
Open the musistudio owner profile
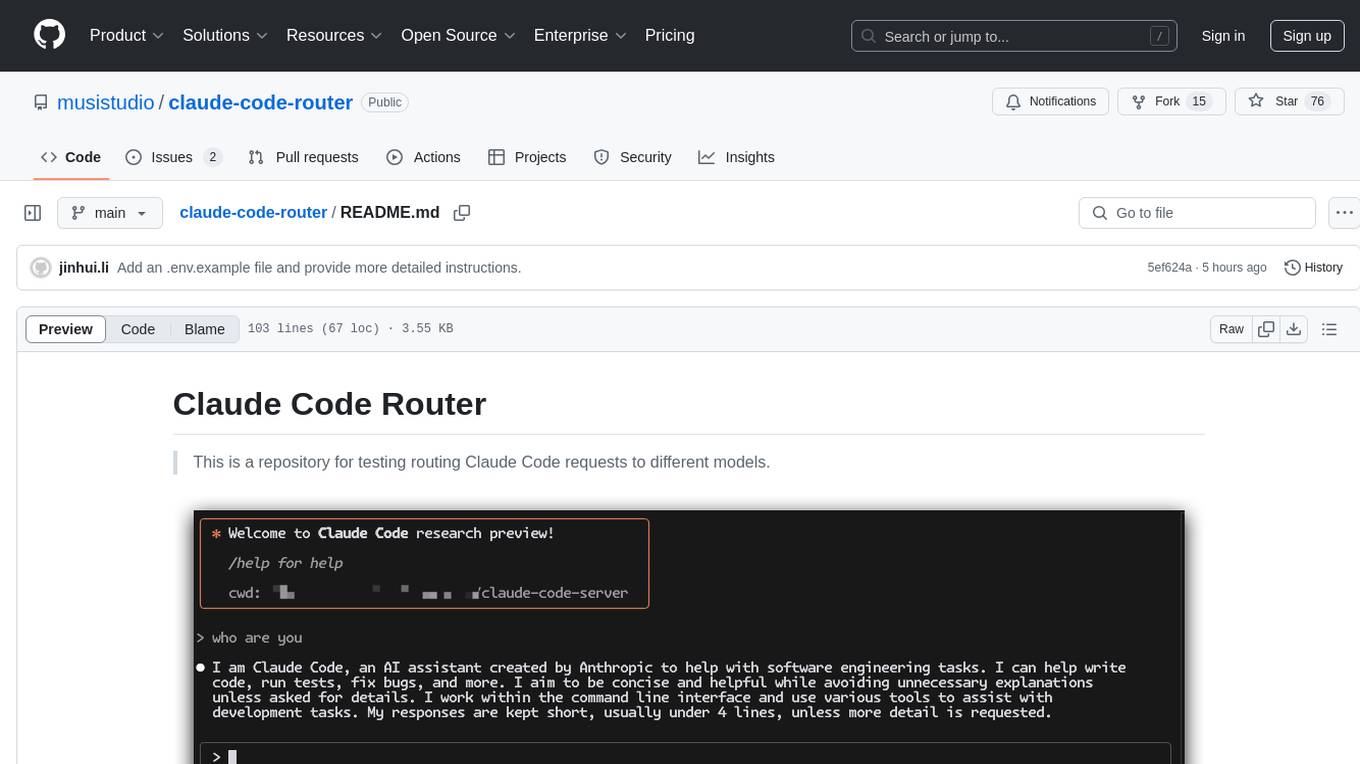(x=106, y=102)
